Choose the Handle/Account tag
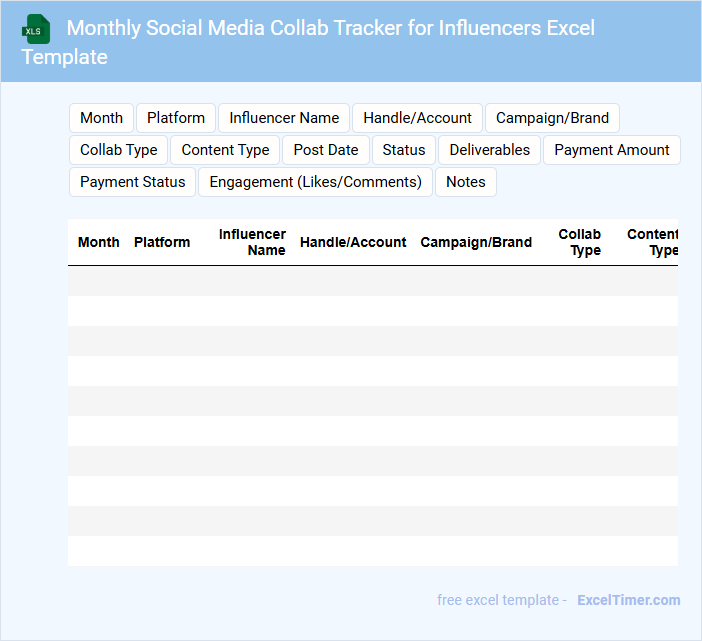This screenshot has width=702, height=641. pos(417,118)
